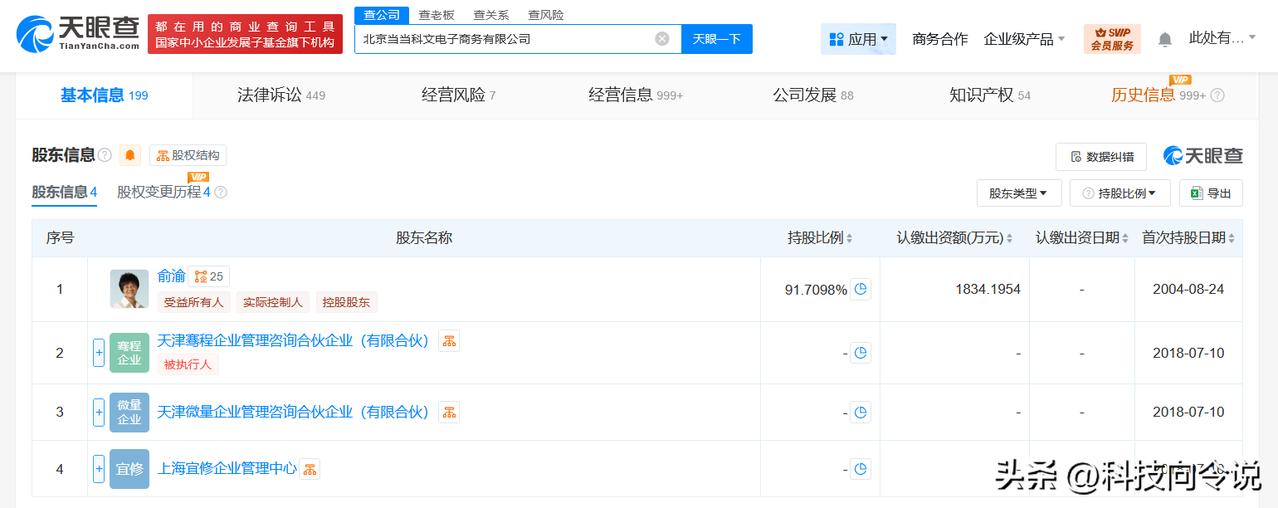Open equity structure icon for 天津骞程企业

(449, 341)
